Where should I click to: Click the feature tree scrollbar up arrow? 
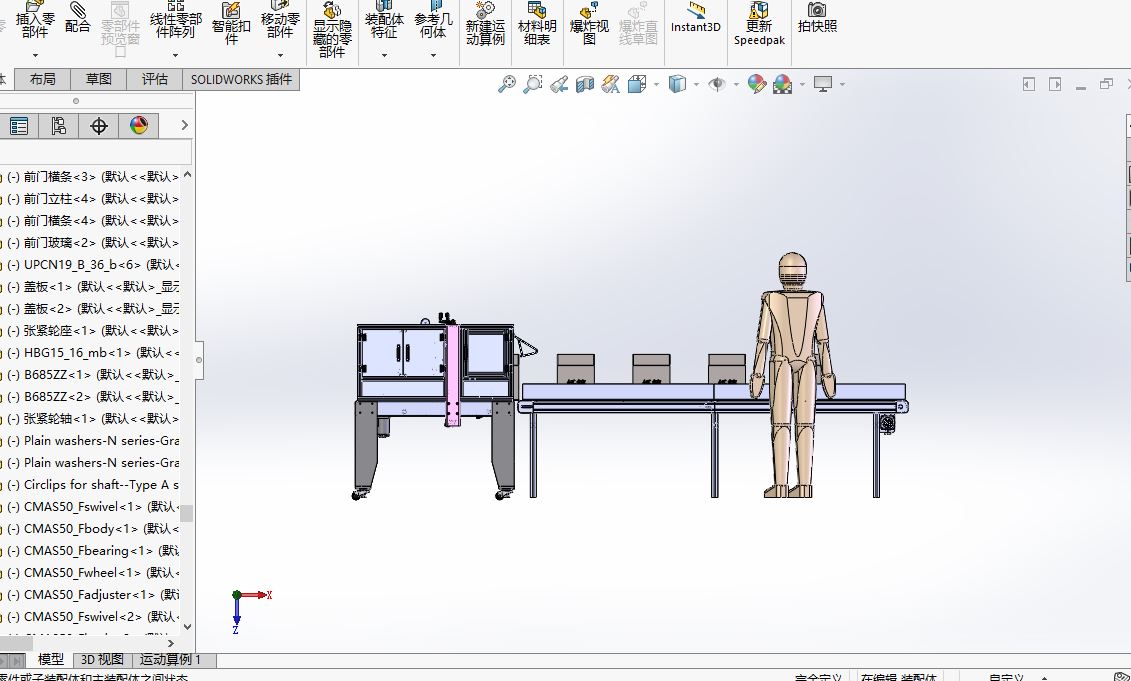(188, 175)
